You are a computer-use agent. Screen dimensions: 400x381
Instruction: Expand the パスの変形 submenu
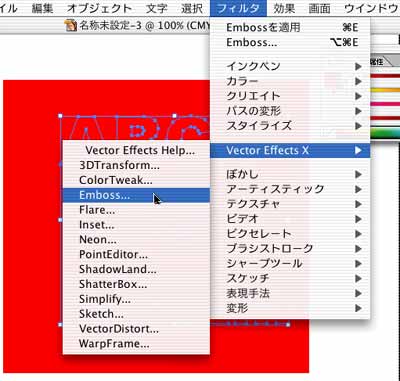(290, 111)
